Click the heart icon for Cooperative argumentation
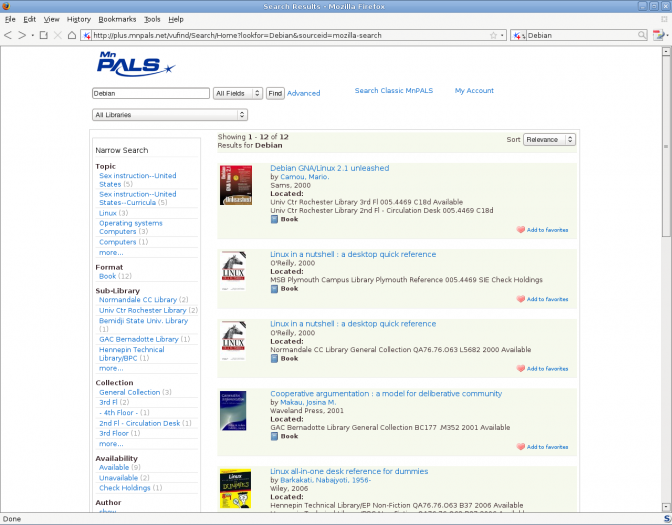This screenshot has width=672, height=525. click(520, 447)
